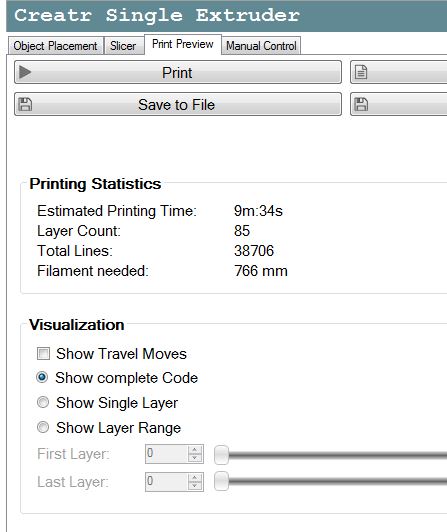Screen dimensions: 447x532
Task: Click into the First Layer number field
Action: (x=166, y=454)
